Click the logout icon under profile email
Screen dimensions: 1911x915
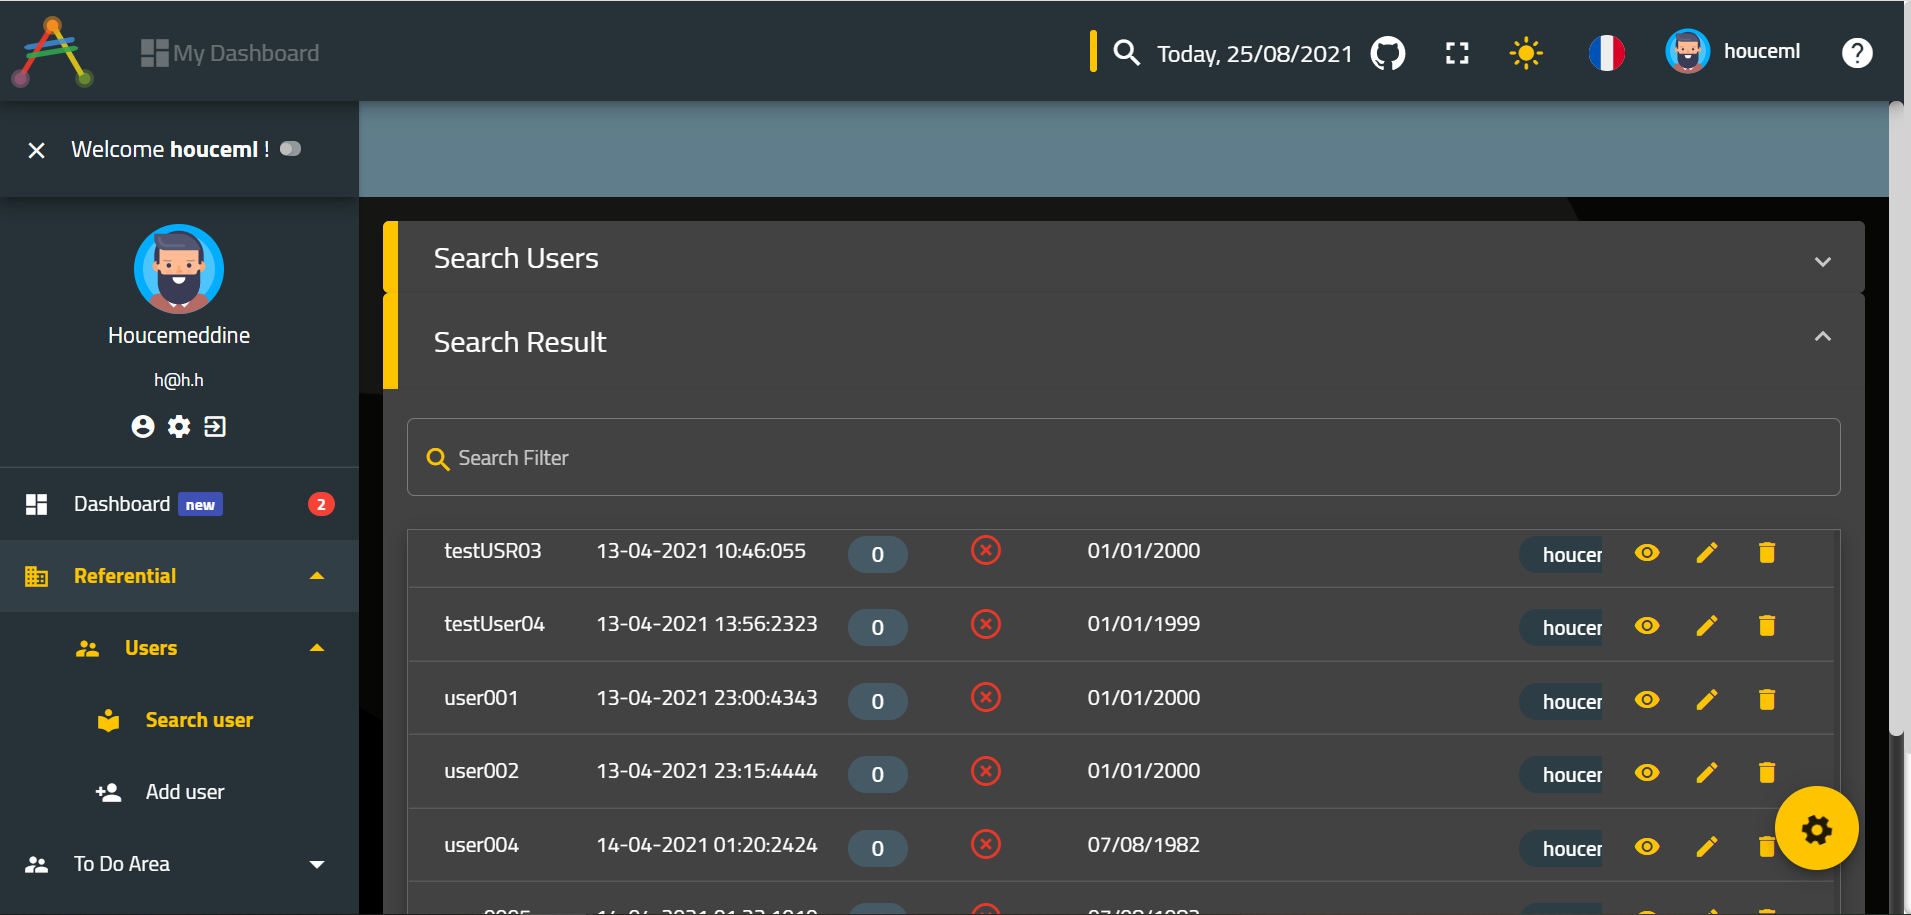[215, 427]
